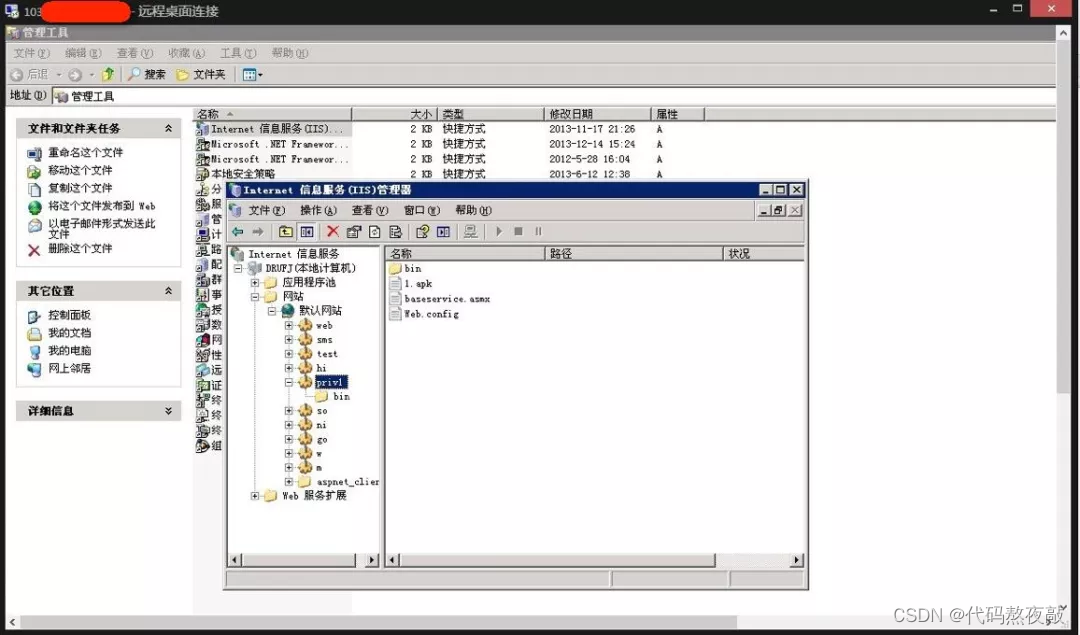The width and height of the screenshot is (1080, 635).
Task: Select the bin folder in right pane
Action: tap(413, 269)
